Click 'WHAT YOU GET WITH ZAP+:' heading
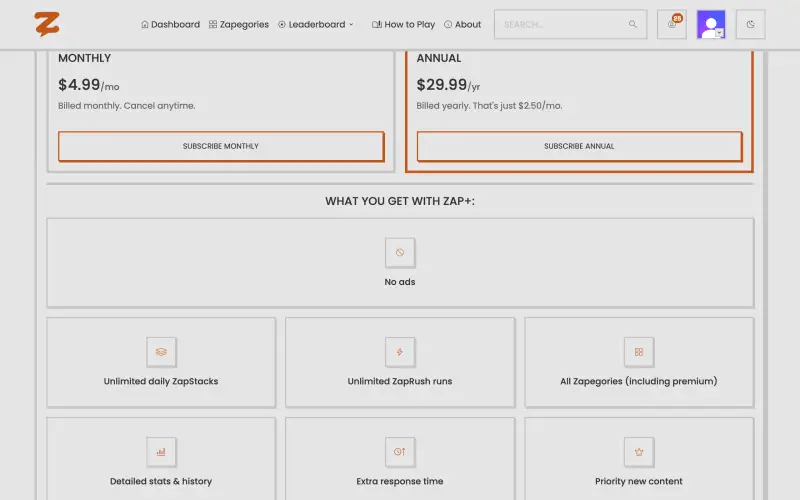Viewport: 800px width, 500px height. (400, 202)
